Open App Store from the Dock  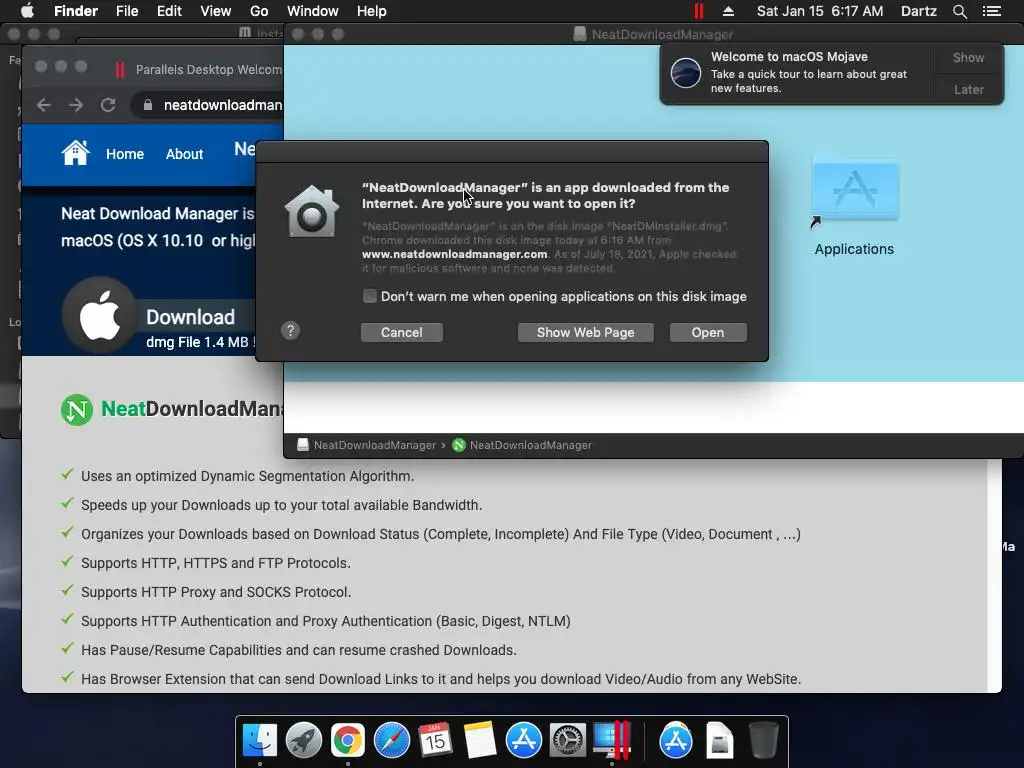tap(524, 740)
